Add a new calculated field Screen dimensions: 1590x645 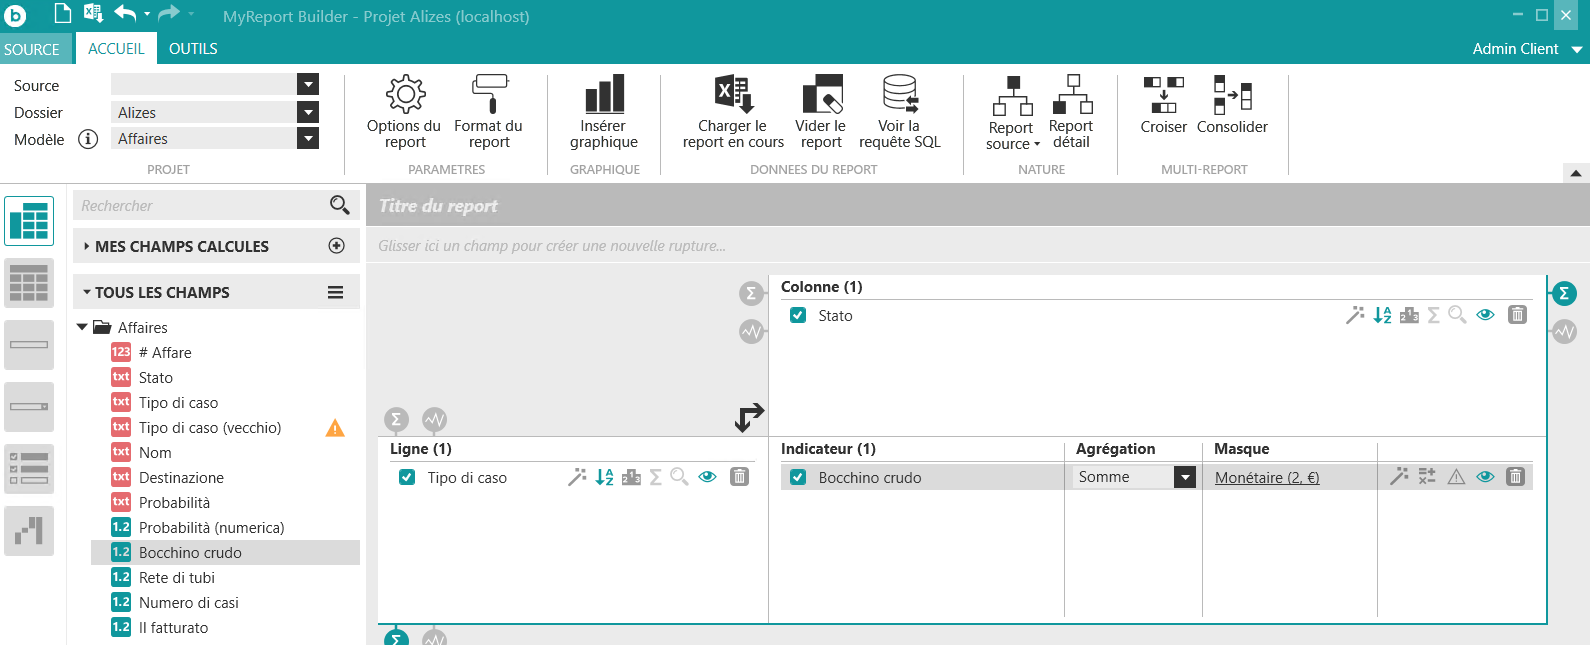point(337,246)
